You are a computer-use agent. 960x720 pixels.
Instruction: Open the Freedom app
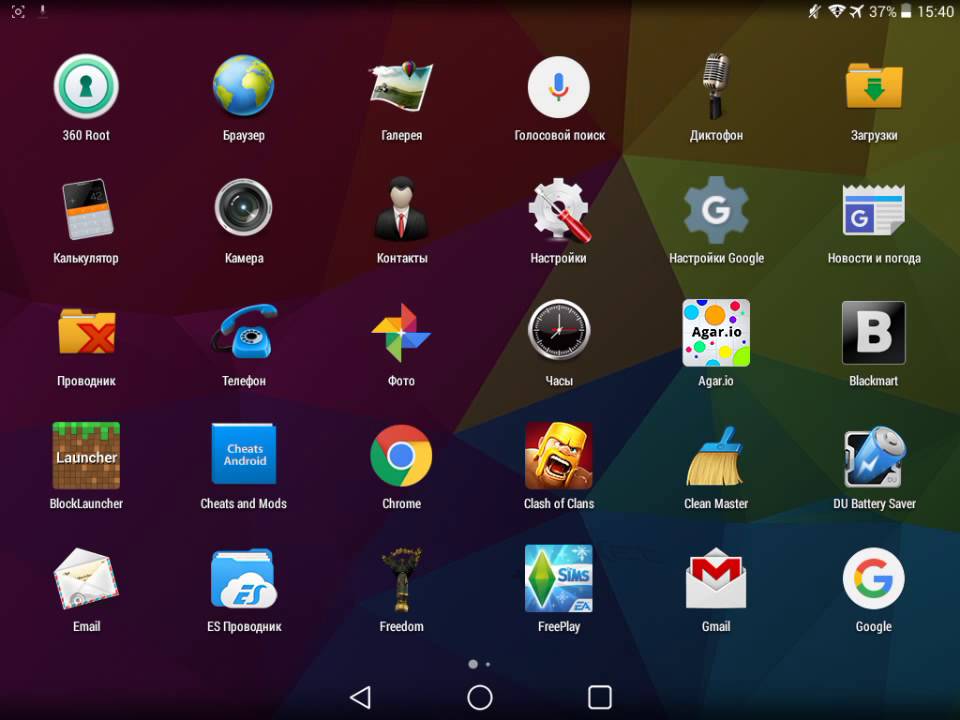402,579
